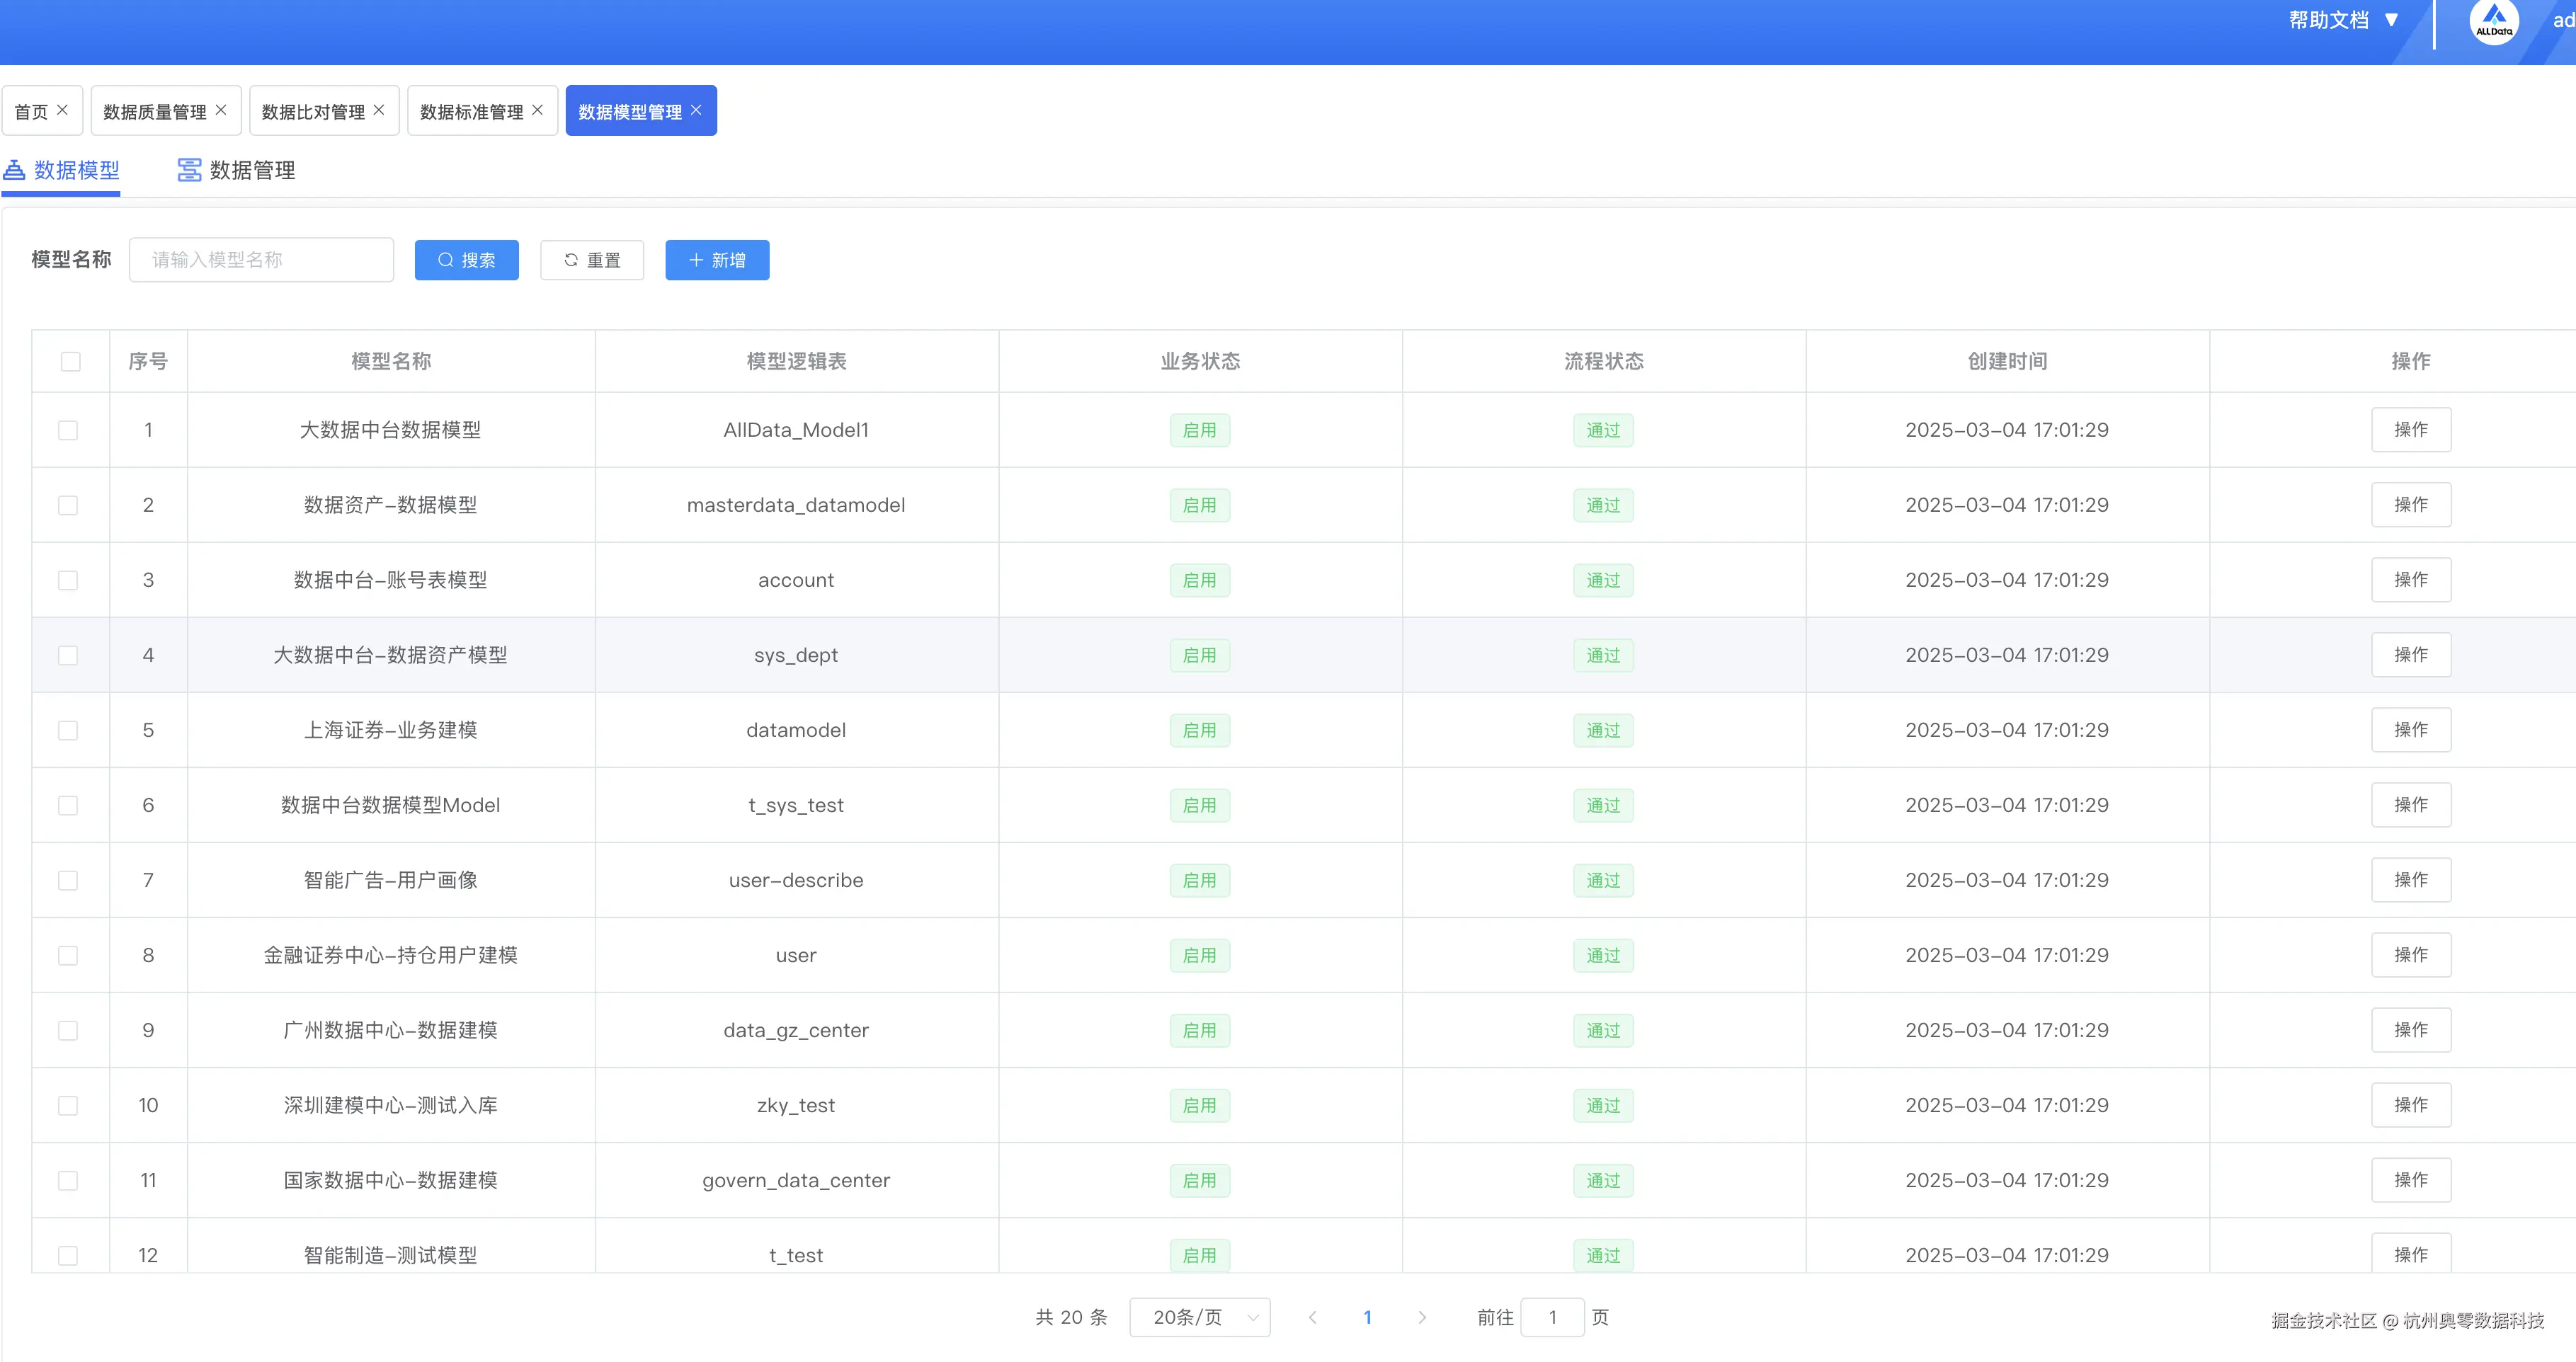Close the 数据比对管理 tab X icon
The image size is (2576, 1362).
click(x=379, y=110)
